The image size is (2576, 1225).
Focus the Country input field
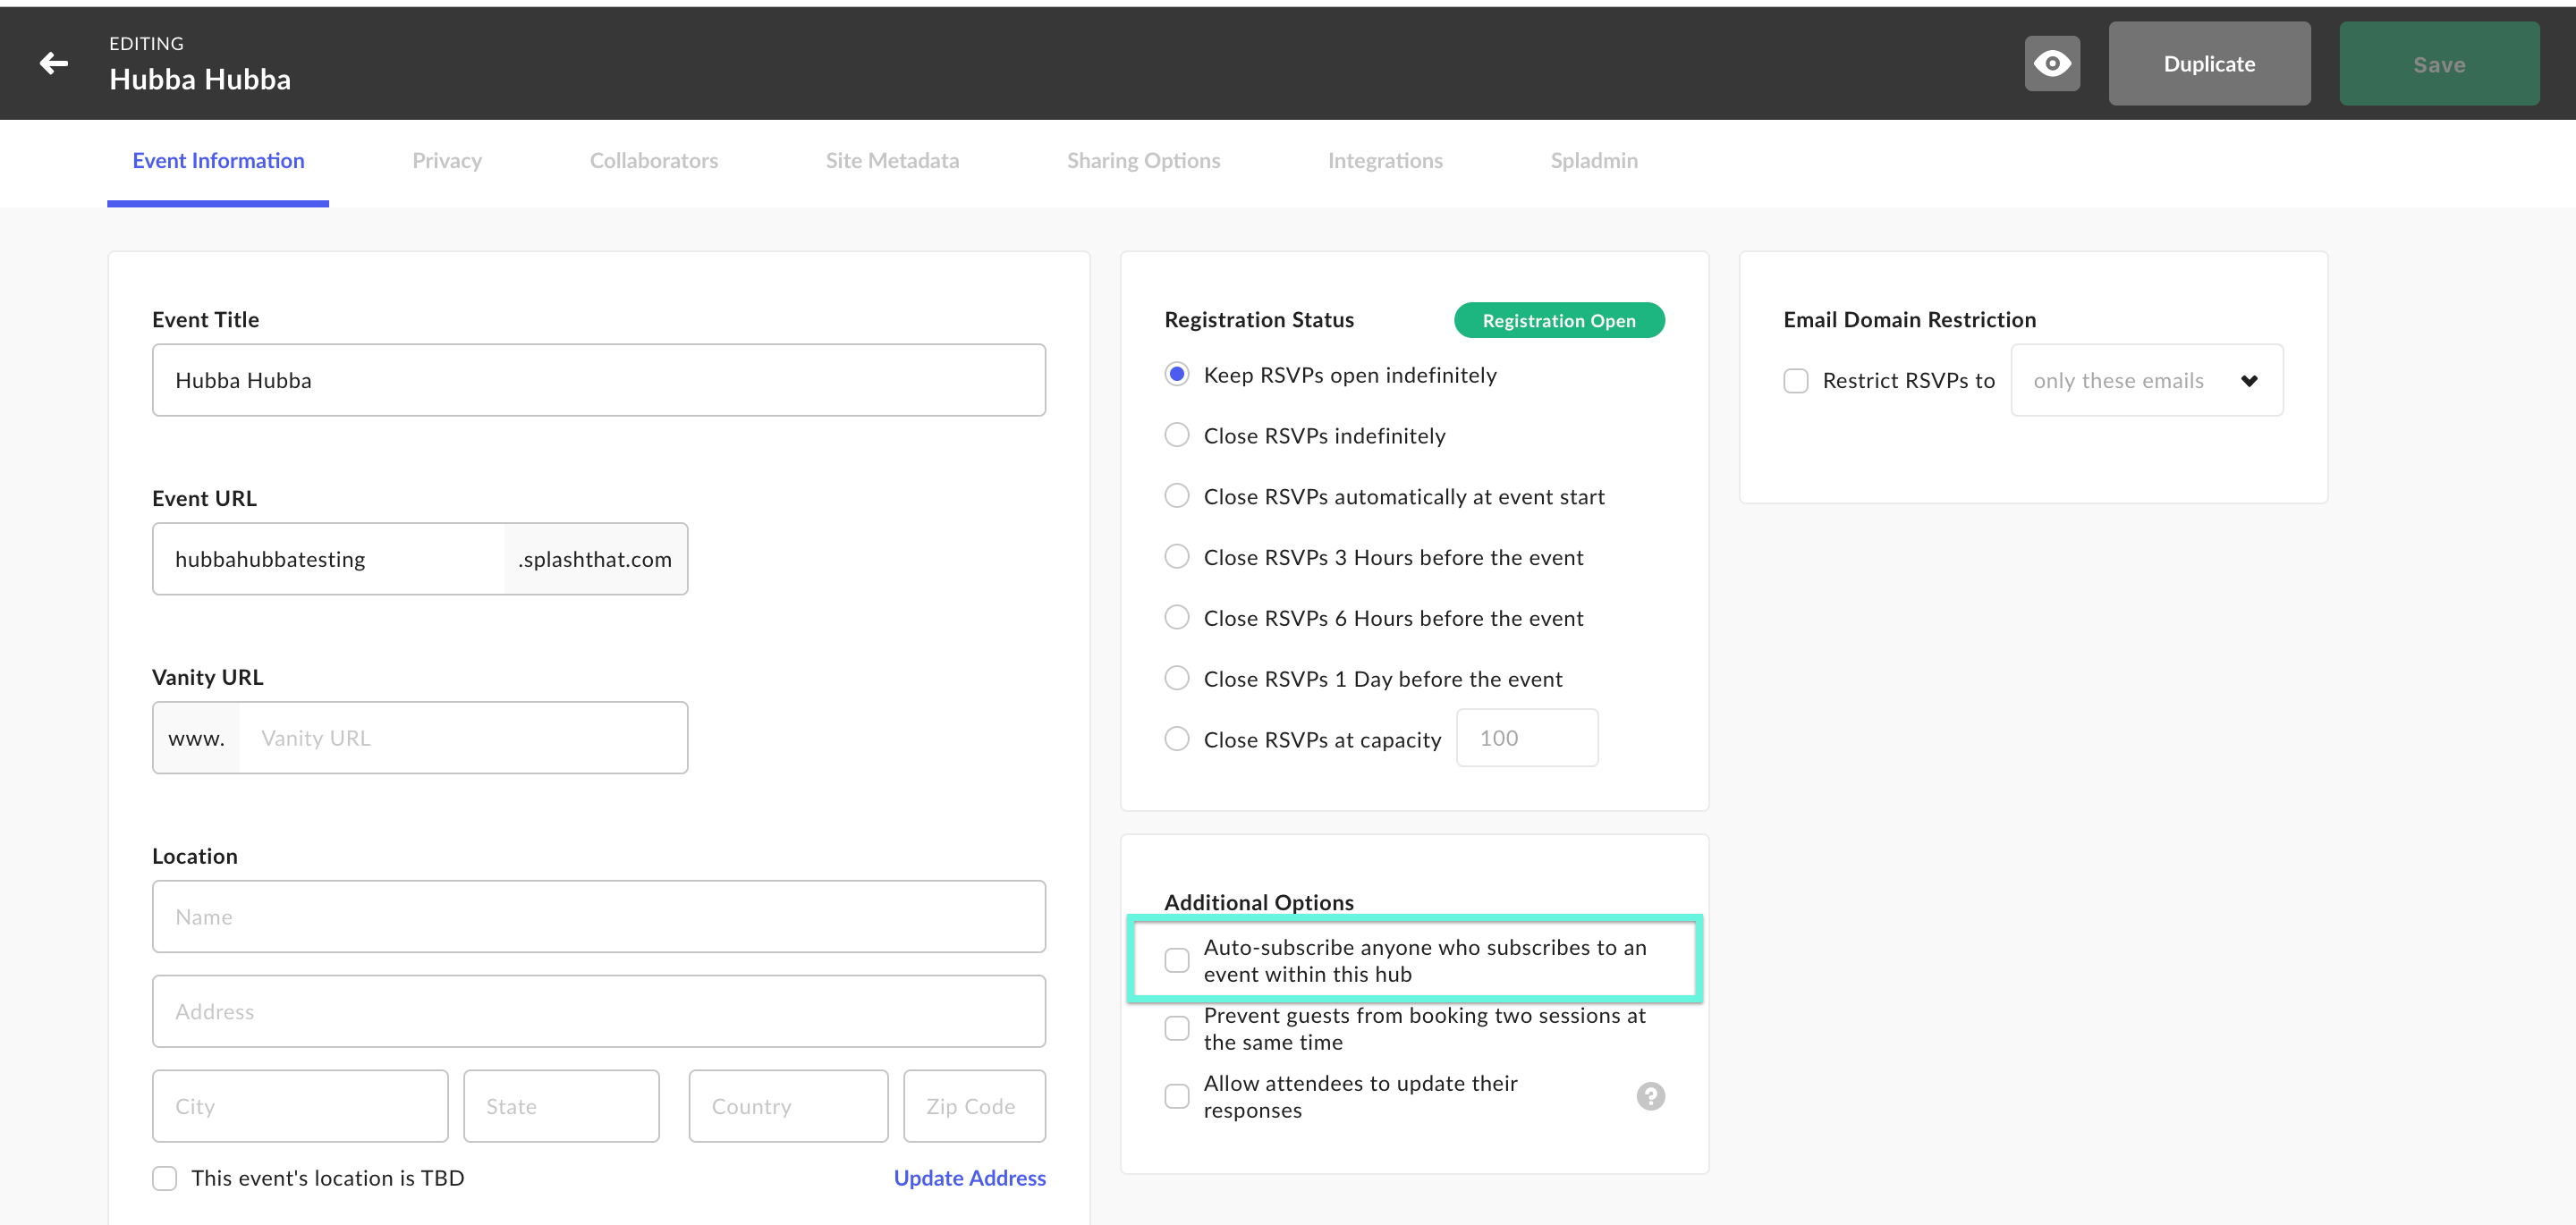pos(788,1106)
